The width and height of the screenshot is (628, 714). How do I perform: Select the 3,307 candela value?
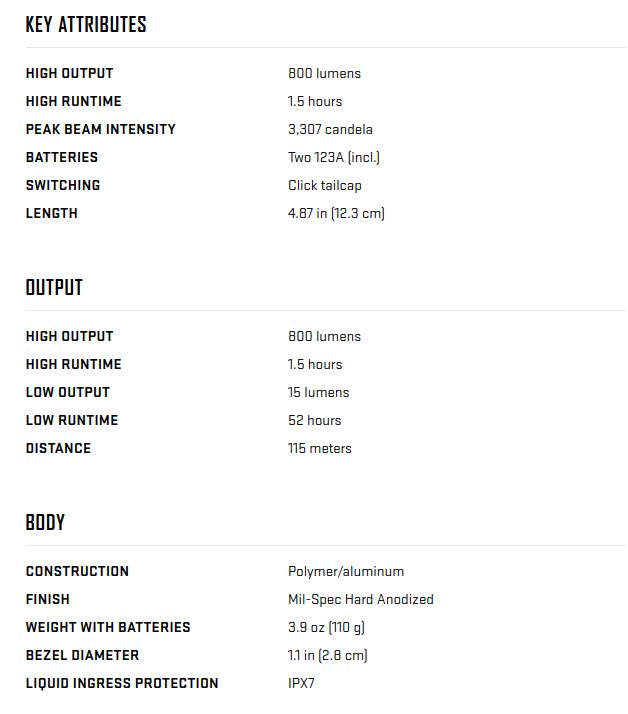click(330, 129)
